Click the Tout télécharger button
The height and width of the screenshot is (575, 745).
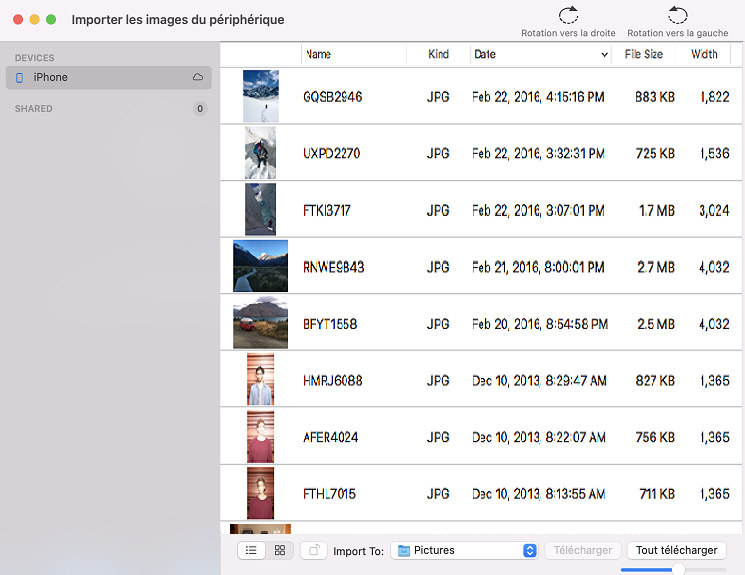click(x=677, y=550)
